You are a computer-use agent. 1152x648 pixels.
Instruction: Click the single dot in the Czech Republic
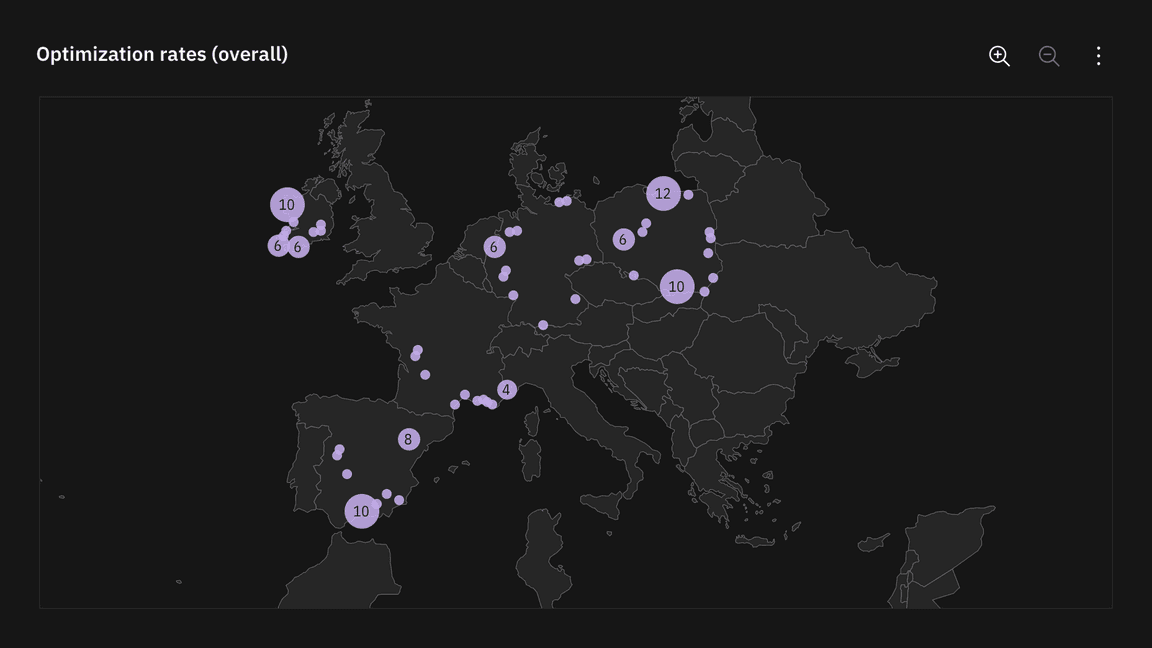tap(575, 299)
